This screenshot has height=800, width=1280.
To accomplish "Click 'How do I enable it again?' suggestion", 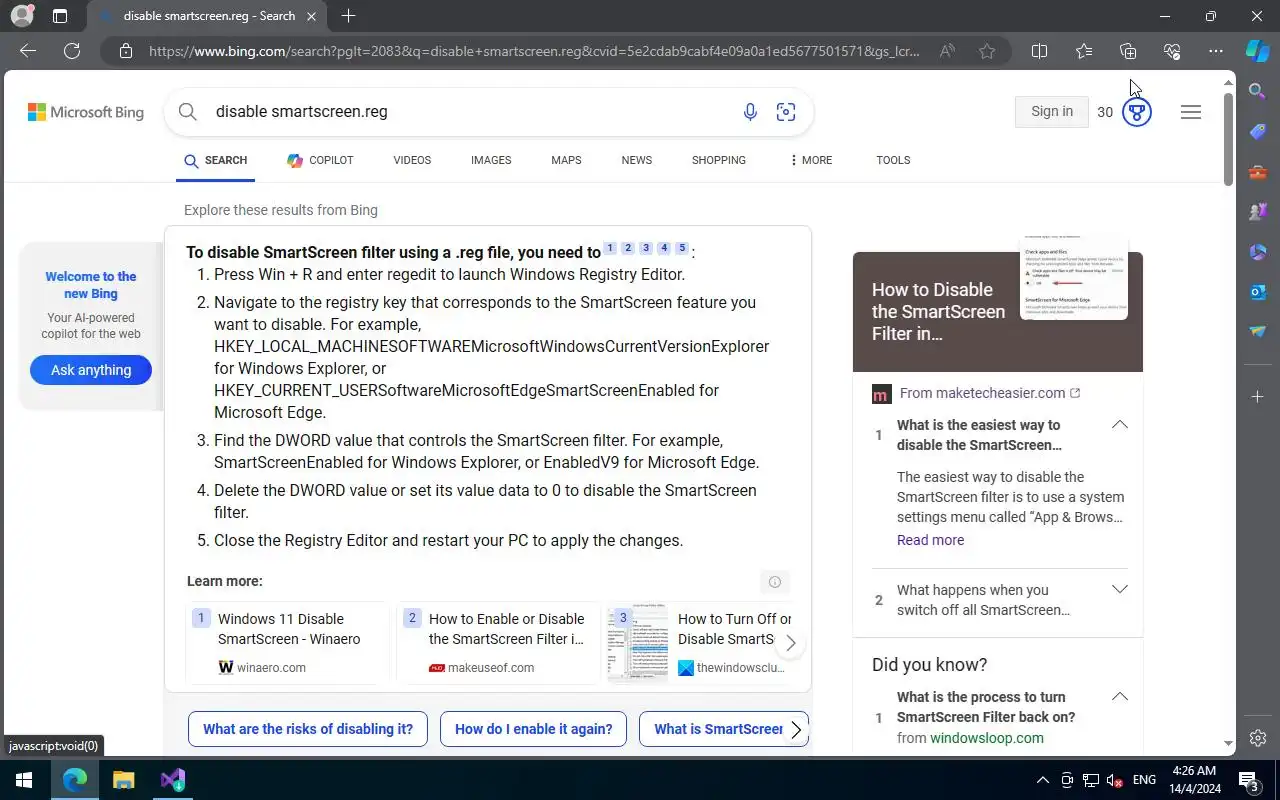I will tap(533, 729).
